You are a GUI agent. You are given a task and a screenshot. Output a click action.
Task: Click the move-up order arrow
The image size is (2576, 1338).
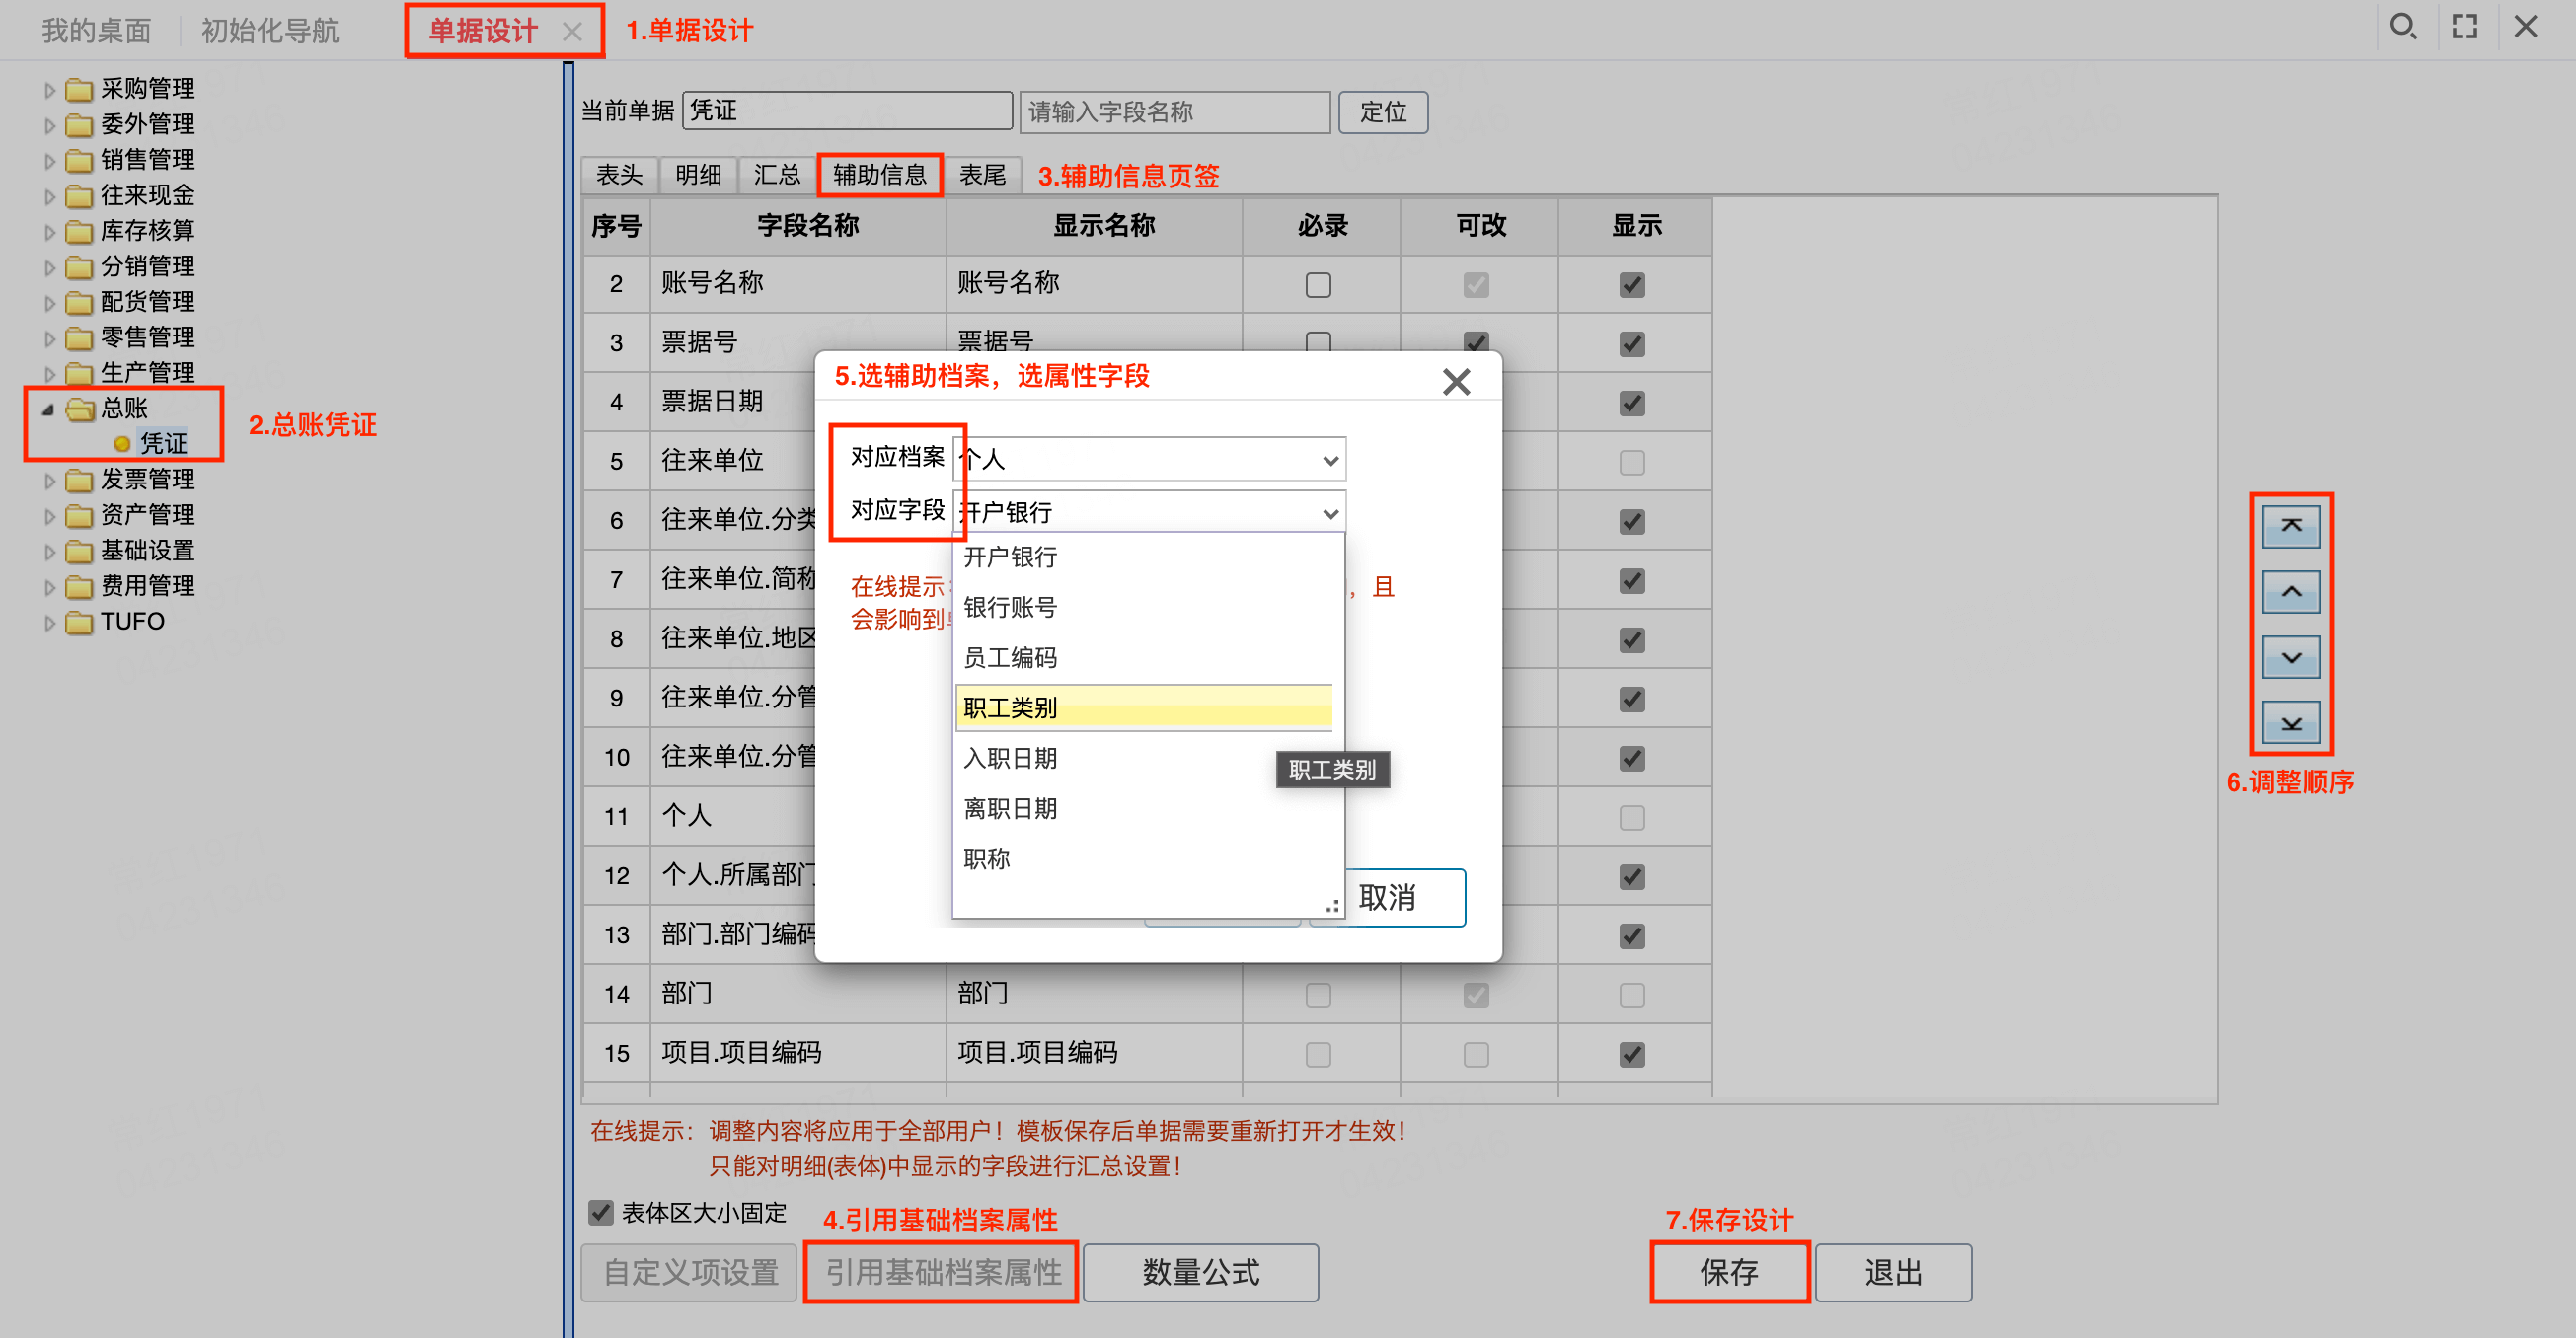(2290, 592)
